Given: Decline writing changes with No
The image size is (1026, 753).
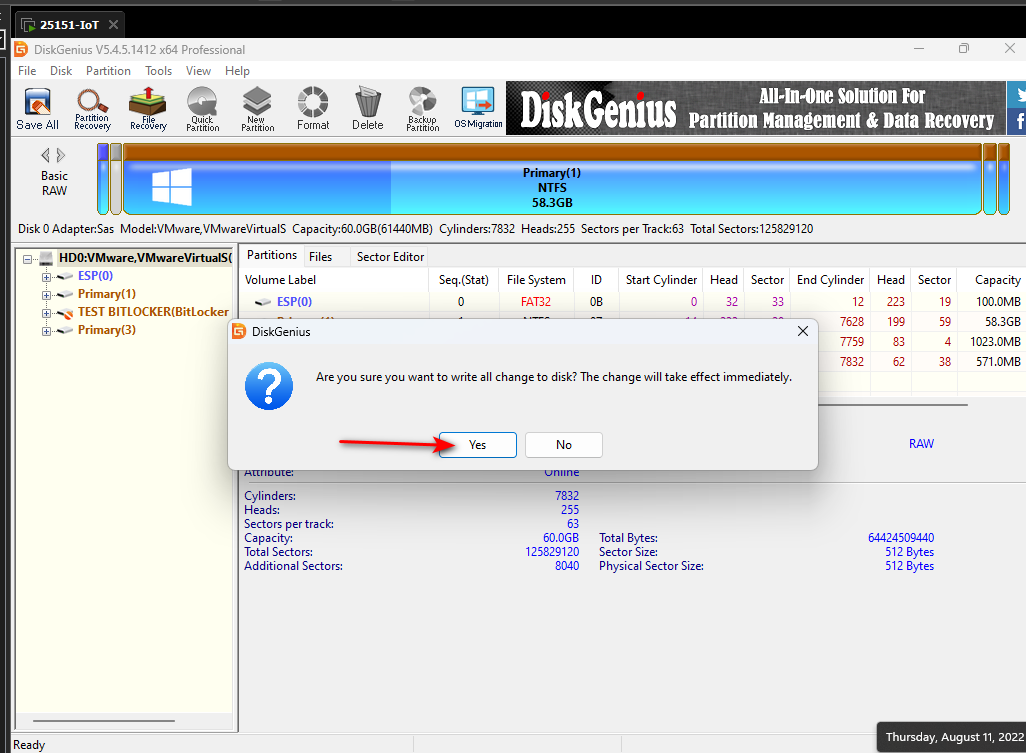Looking at the screenshot, I should [x=563, y=445].
